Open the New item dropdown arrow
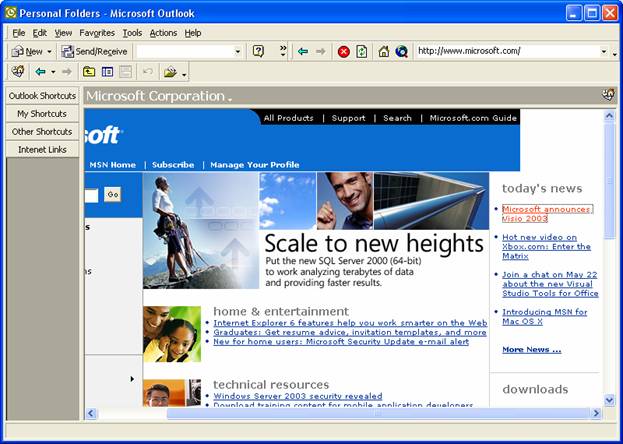Screen dimensions: 623x444 tap(49, 52)
